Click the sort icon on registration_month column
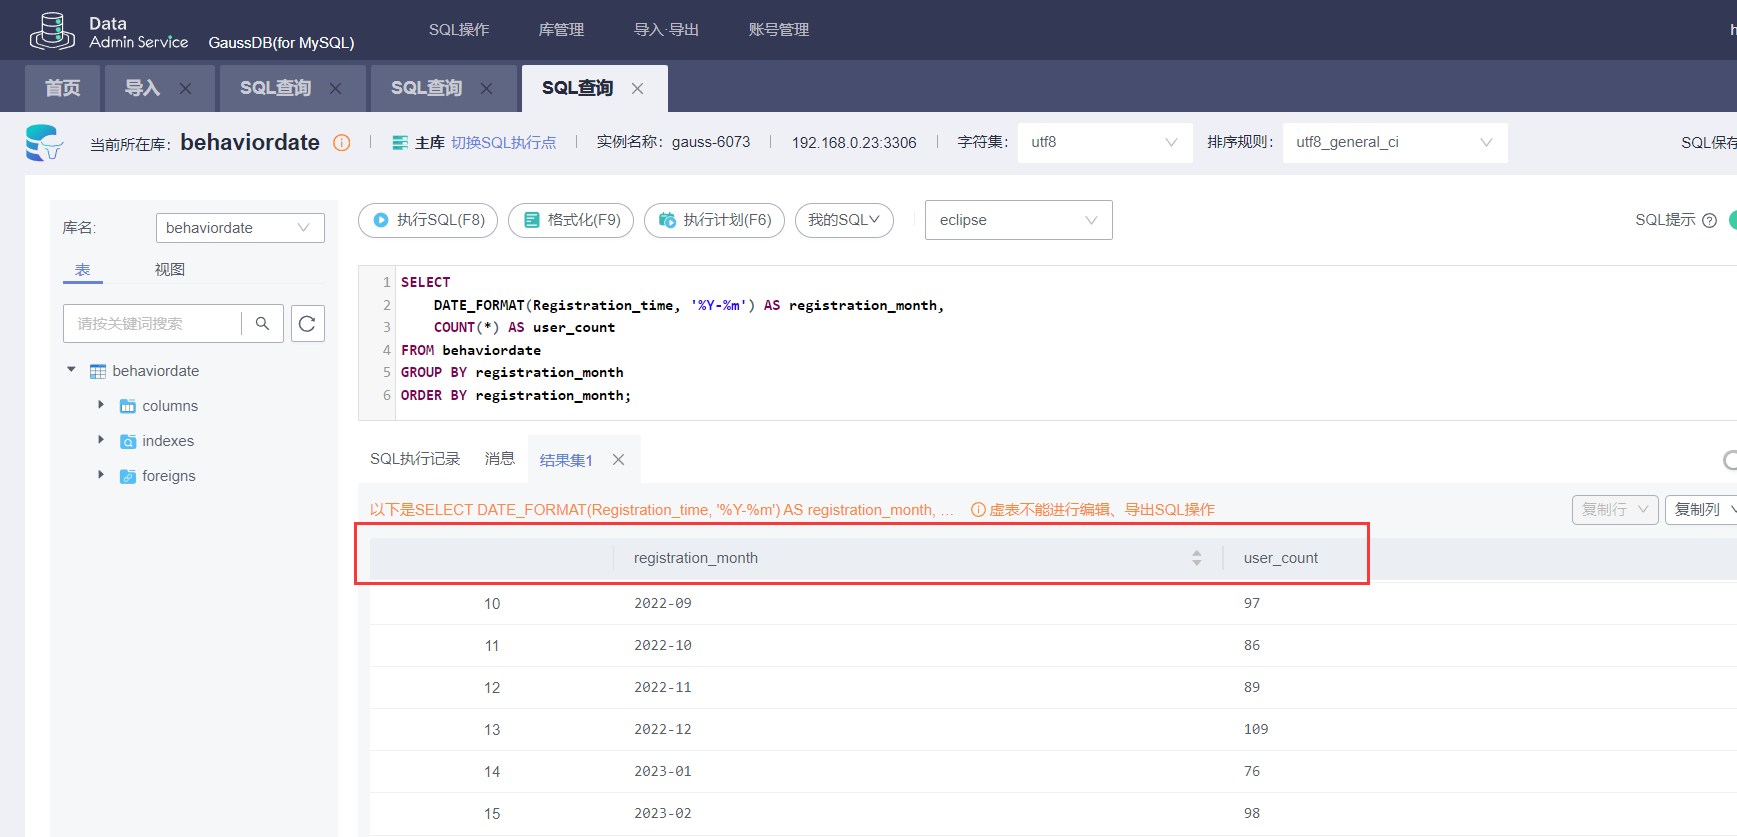Viewport: 1737px width, 837px height. [1197, 558]
